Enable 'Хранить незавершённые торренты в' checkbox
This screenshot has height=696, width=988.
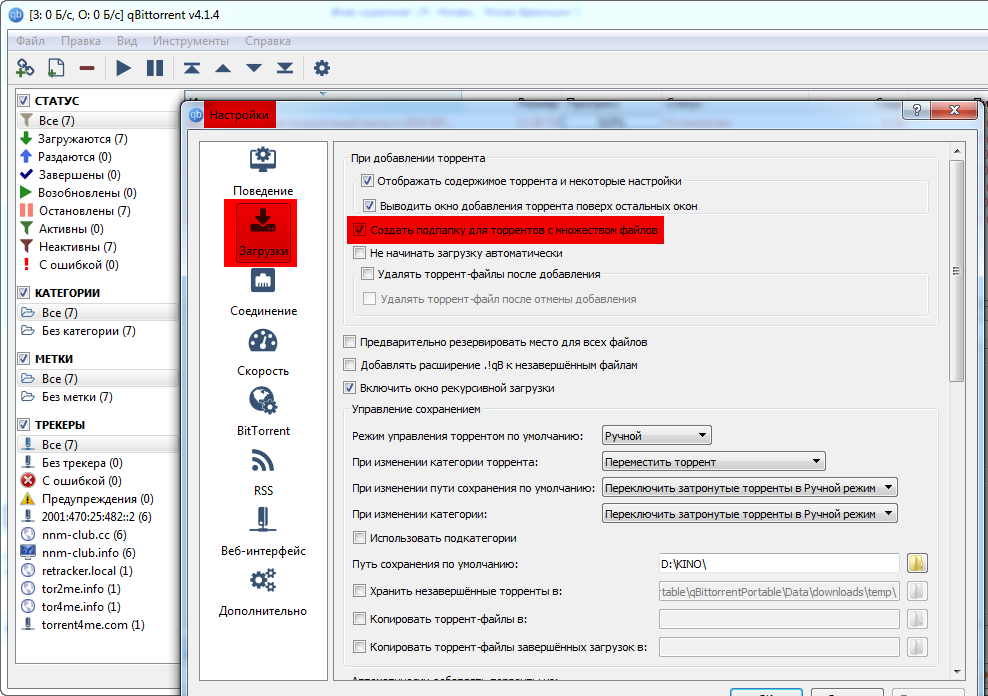359,591
